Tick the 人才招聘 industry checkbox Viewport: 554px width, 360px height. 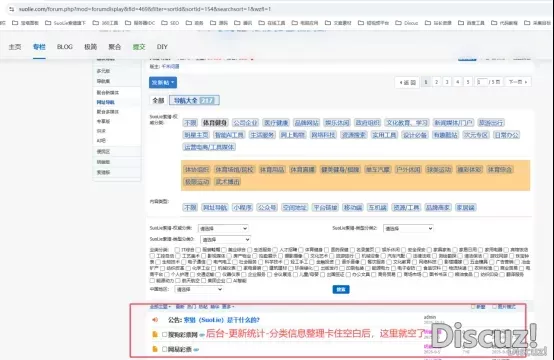click(x=275, y=250)
